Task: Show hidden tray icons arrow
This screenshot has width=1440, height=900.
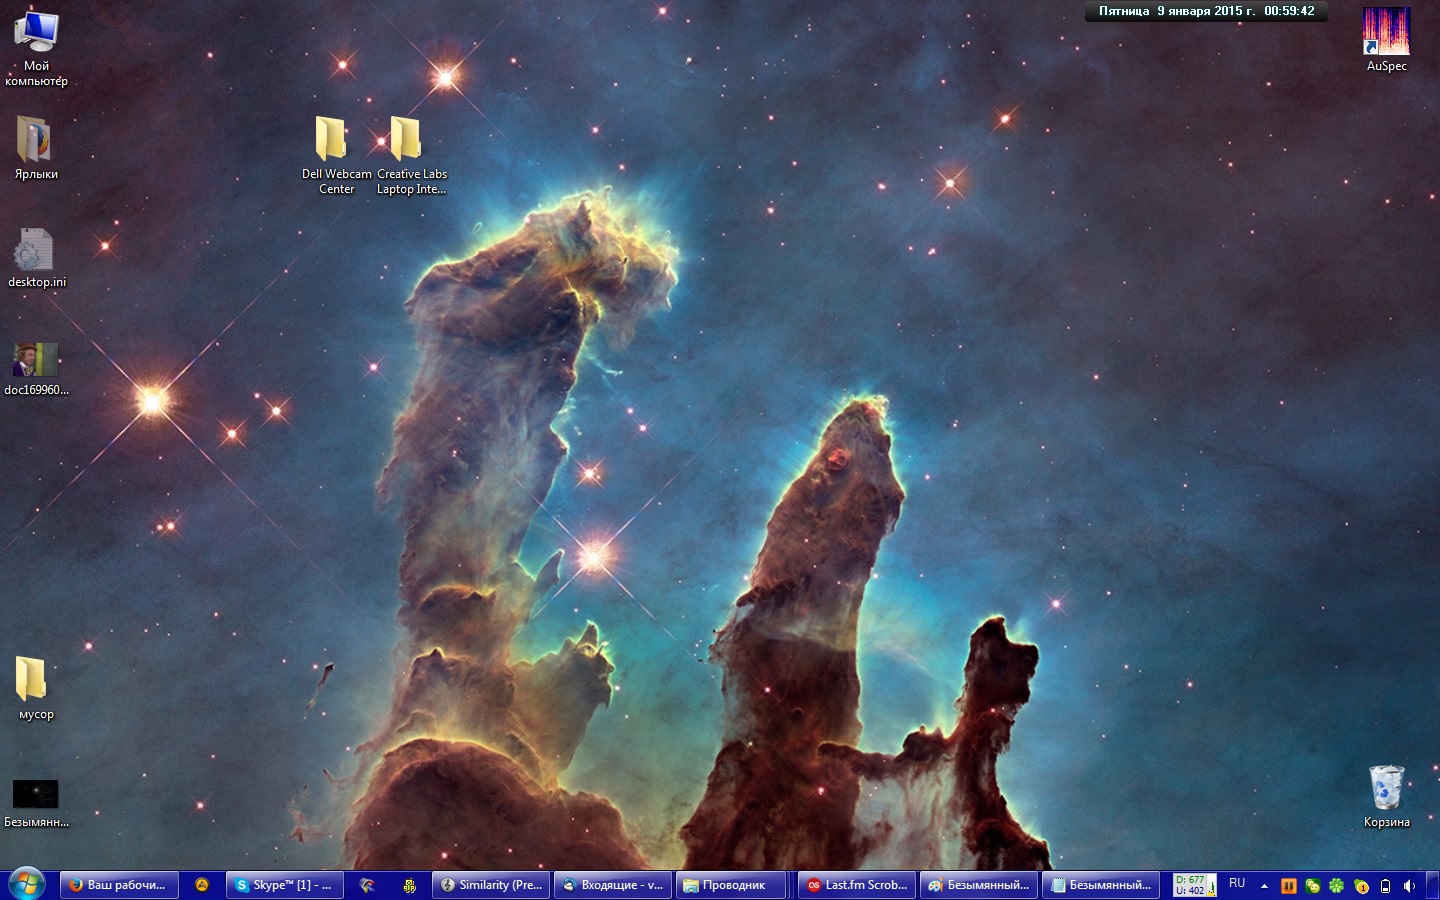Action: (1264, 885)
